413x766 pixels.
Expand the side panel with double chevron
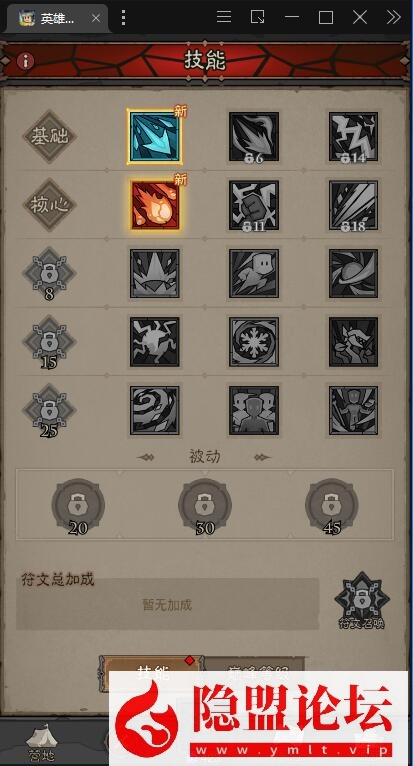coord(393,17)
